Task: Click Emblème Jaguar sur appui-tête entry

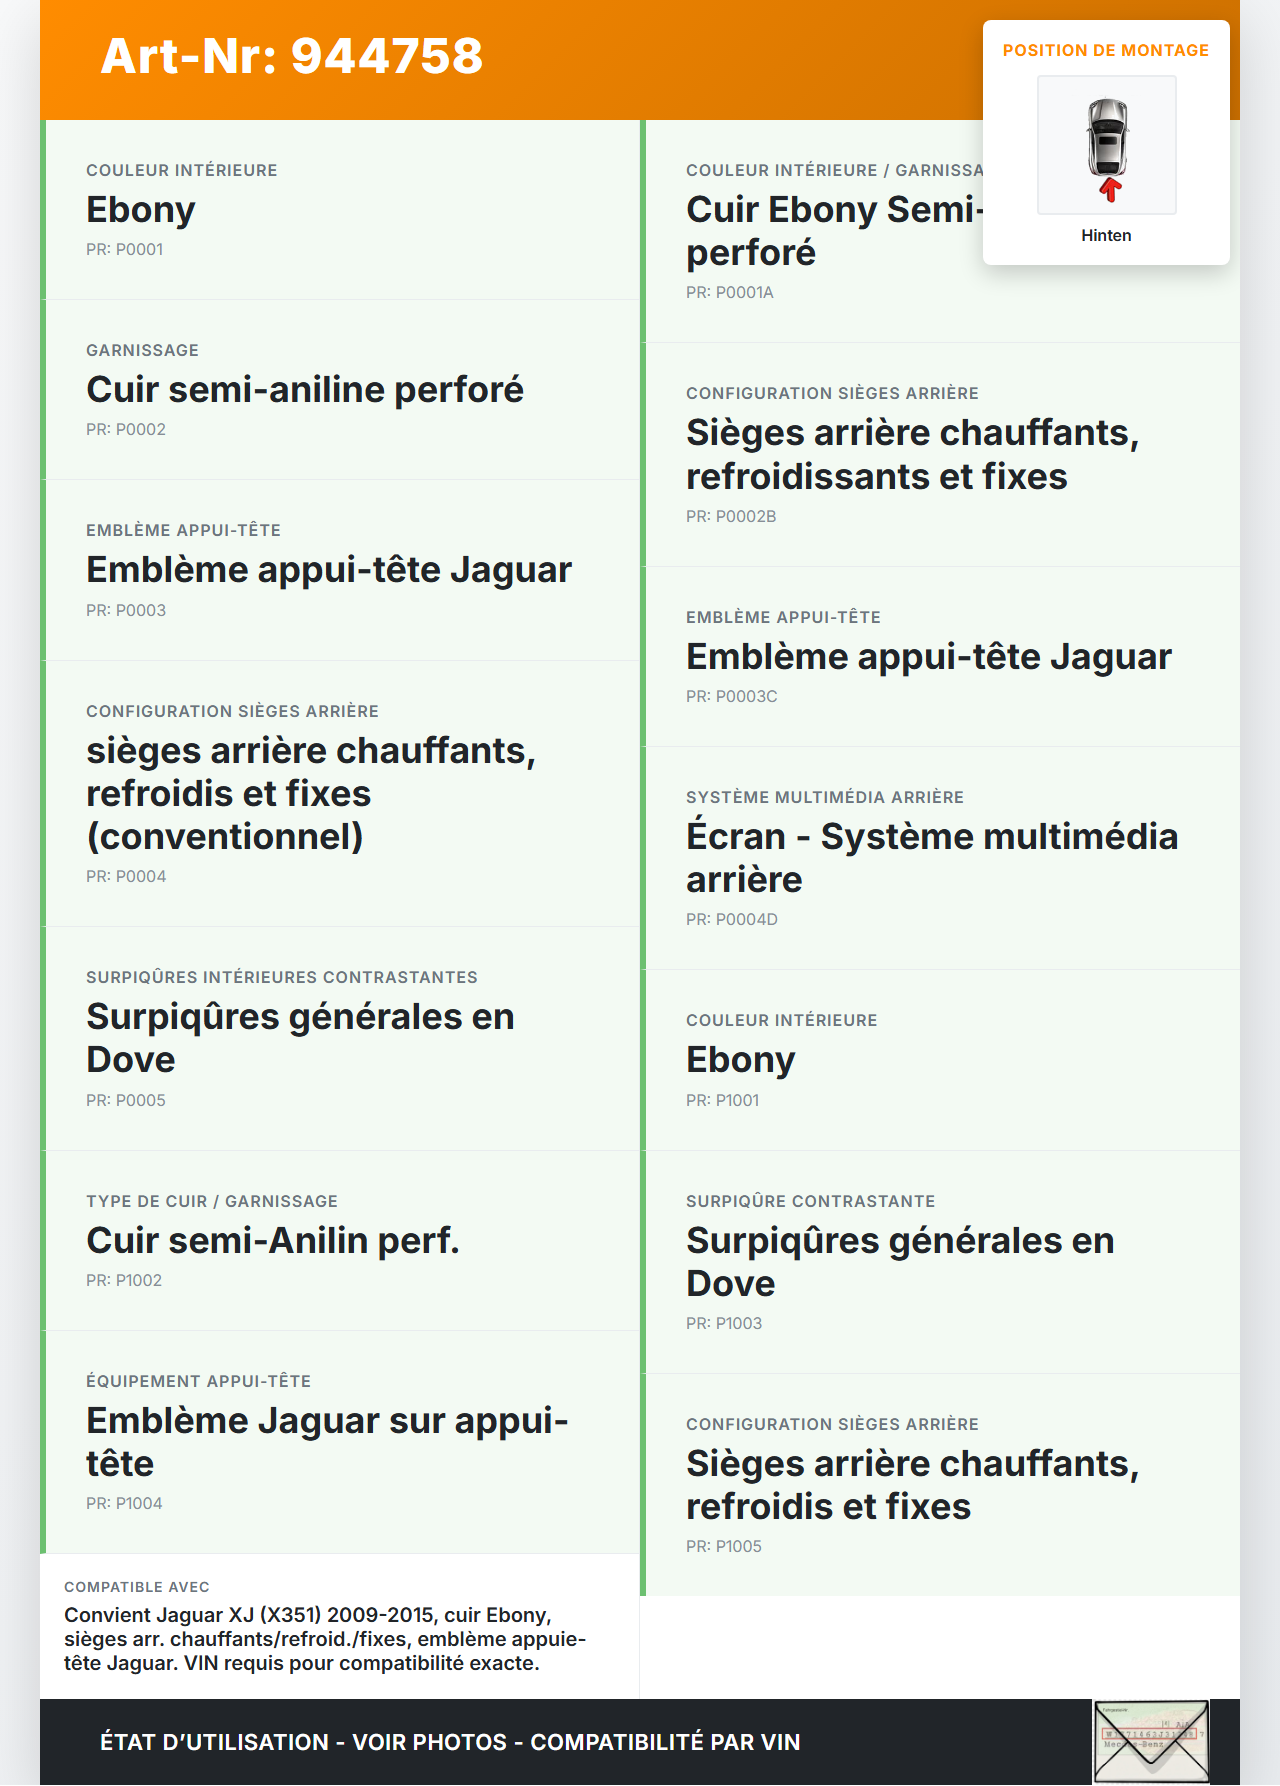Action: [327, 1442]
